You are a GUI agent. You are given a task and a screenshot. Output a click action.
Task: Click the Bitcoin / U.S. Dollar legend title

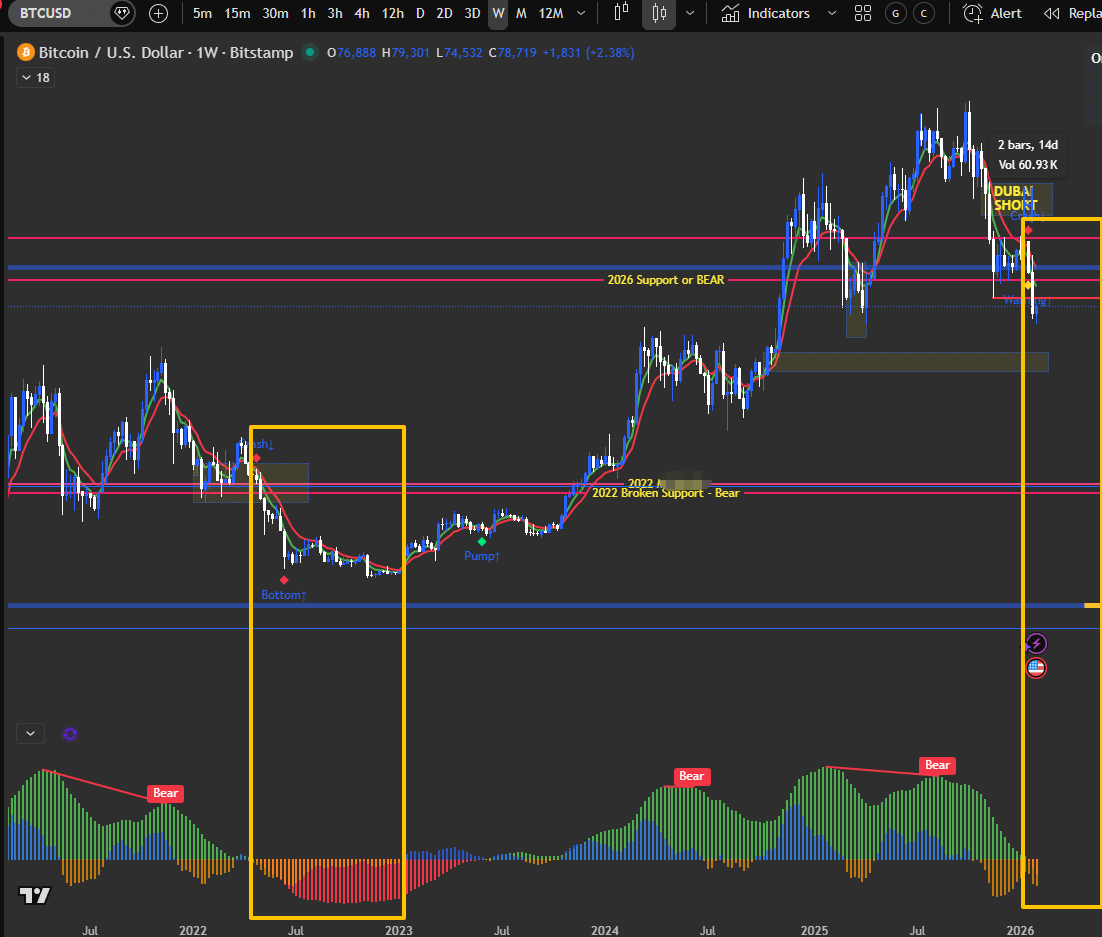(x=166, y=53)
